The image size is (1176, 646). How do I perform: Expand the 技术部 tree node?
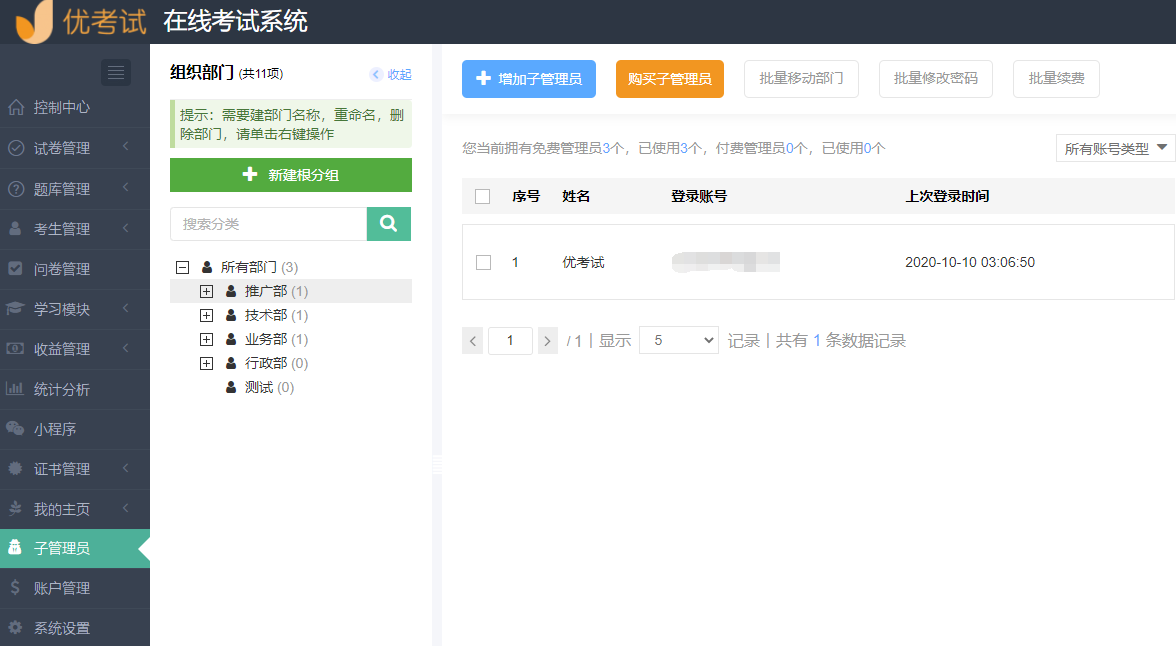pos(206,315)
